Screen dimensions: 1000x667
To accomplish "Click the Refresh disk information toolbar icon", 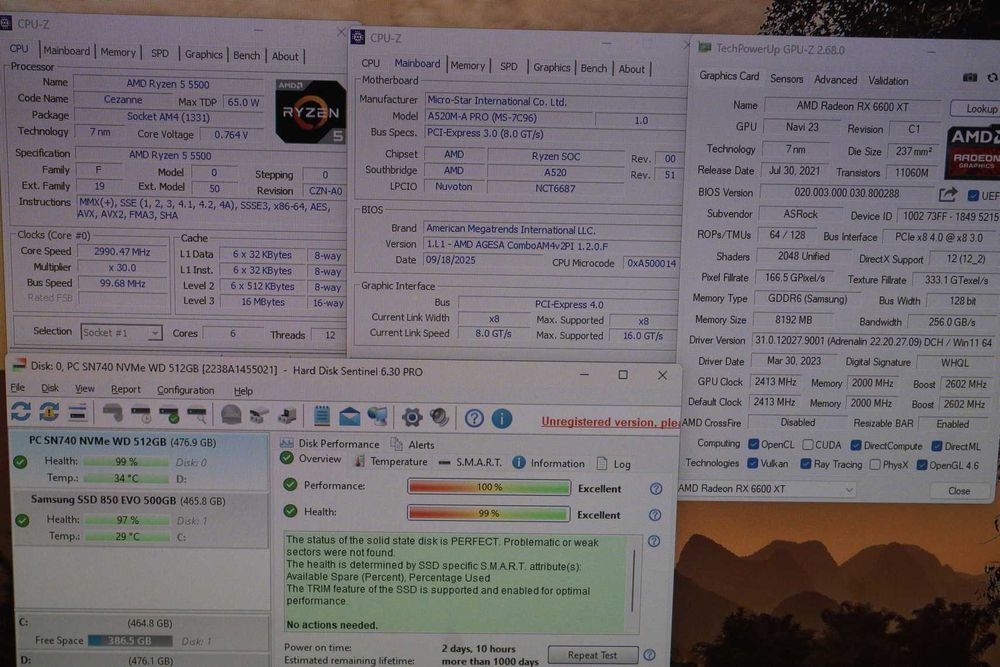I will tap(20, 413).
